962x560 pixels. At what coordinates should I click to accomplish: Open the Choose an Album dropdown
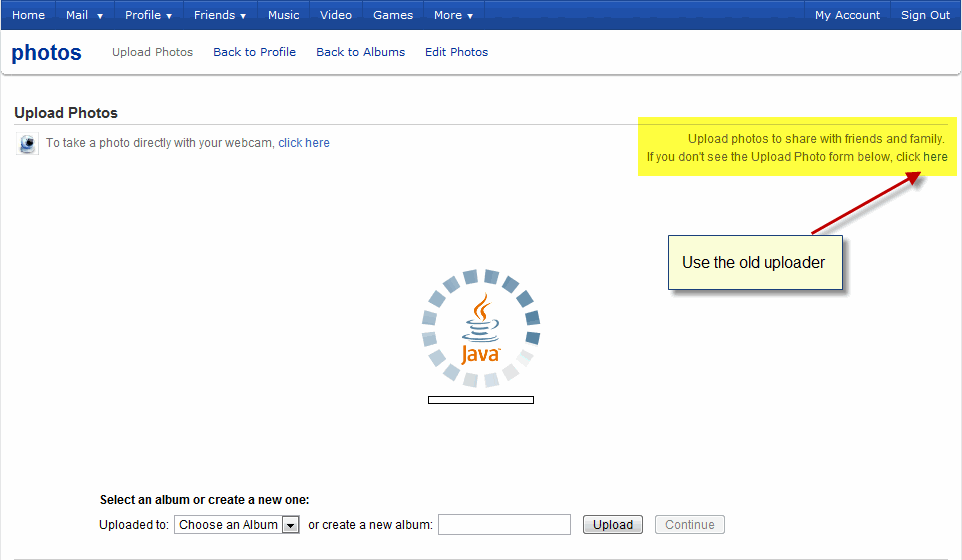pyautogui.click(x=237, y=525)
